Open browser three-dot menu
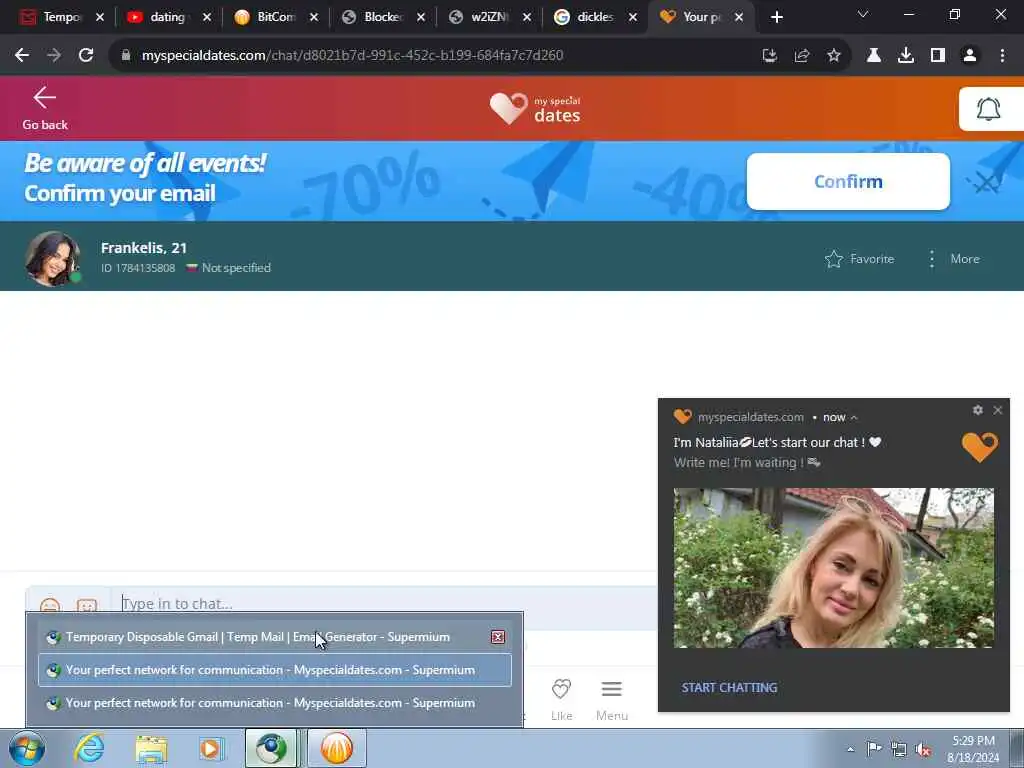Viewport: 1024px width, 768px height. tap(1002, 56)
